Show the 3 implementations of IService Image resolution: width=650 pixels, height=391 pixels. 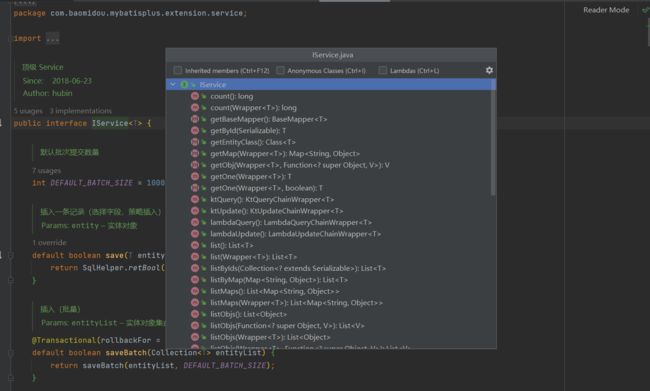pos(80,111)
